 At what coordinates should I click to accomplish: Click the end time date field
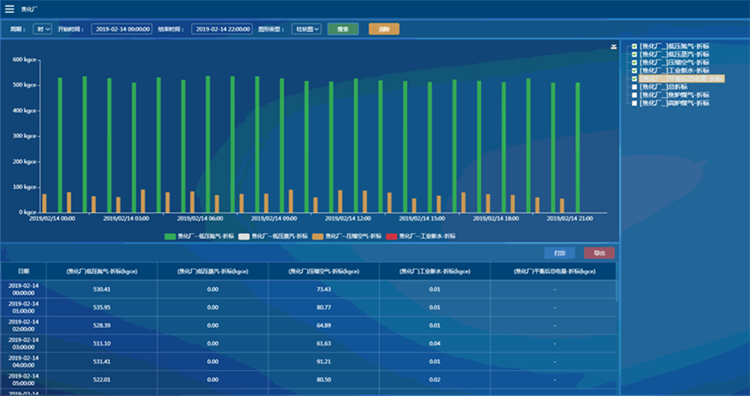(x=222, y=29)
